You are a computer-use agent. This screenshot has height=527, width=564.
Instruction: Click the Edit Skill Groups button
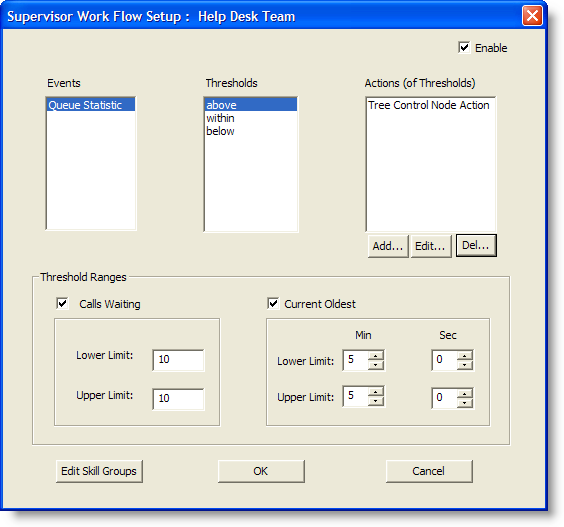(99, 471)
